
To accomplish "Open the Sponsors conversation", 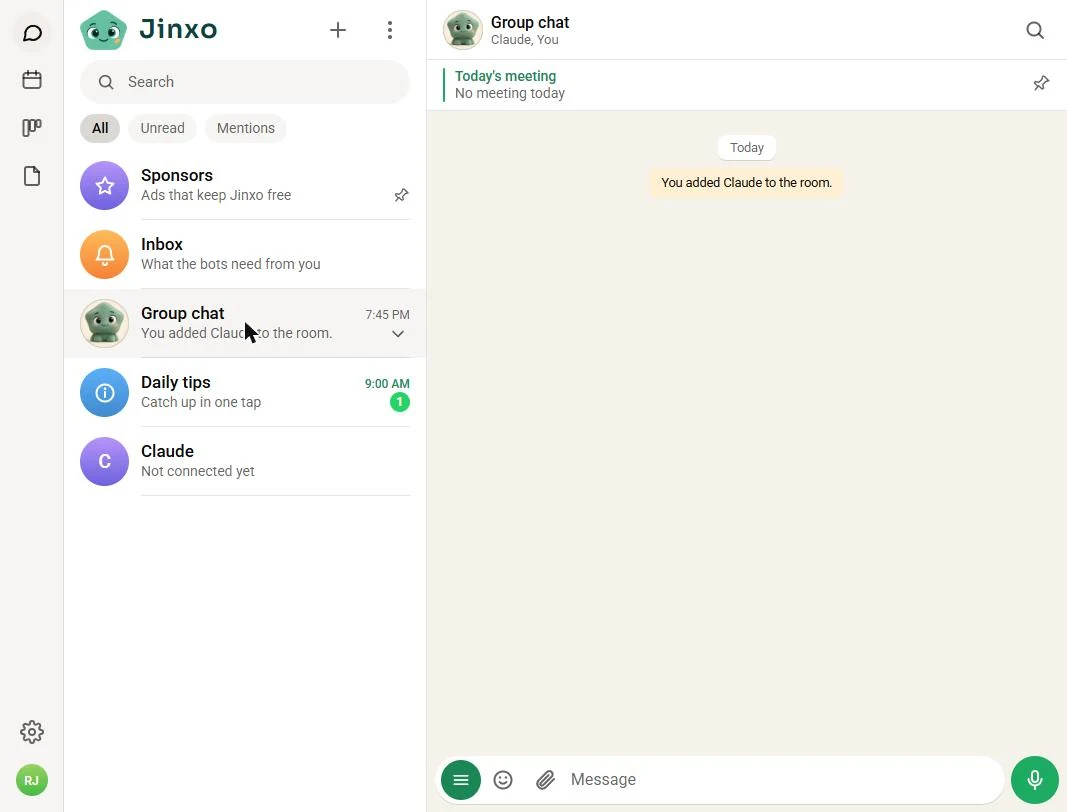I will click(x=245, y=186).
